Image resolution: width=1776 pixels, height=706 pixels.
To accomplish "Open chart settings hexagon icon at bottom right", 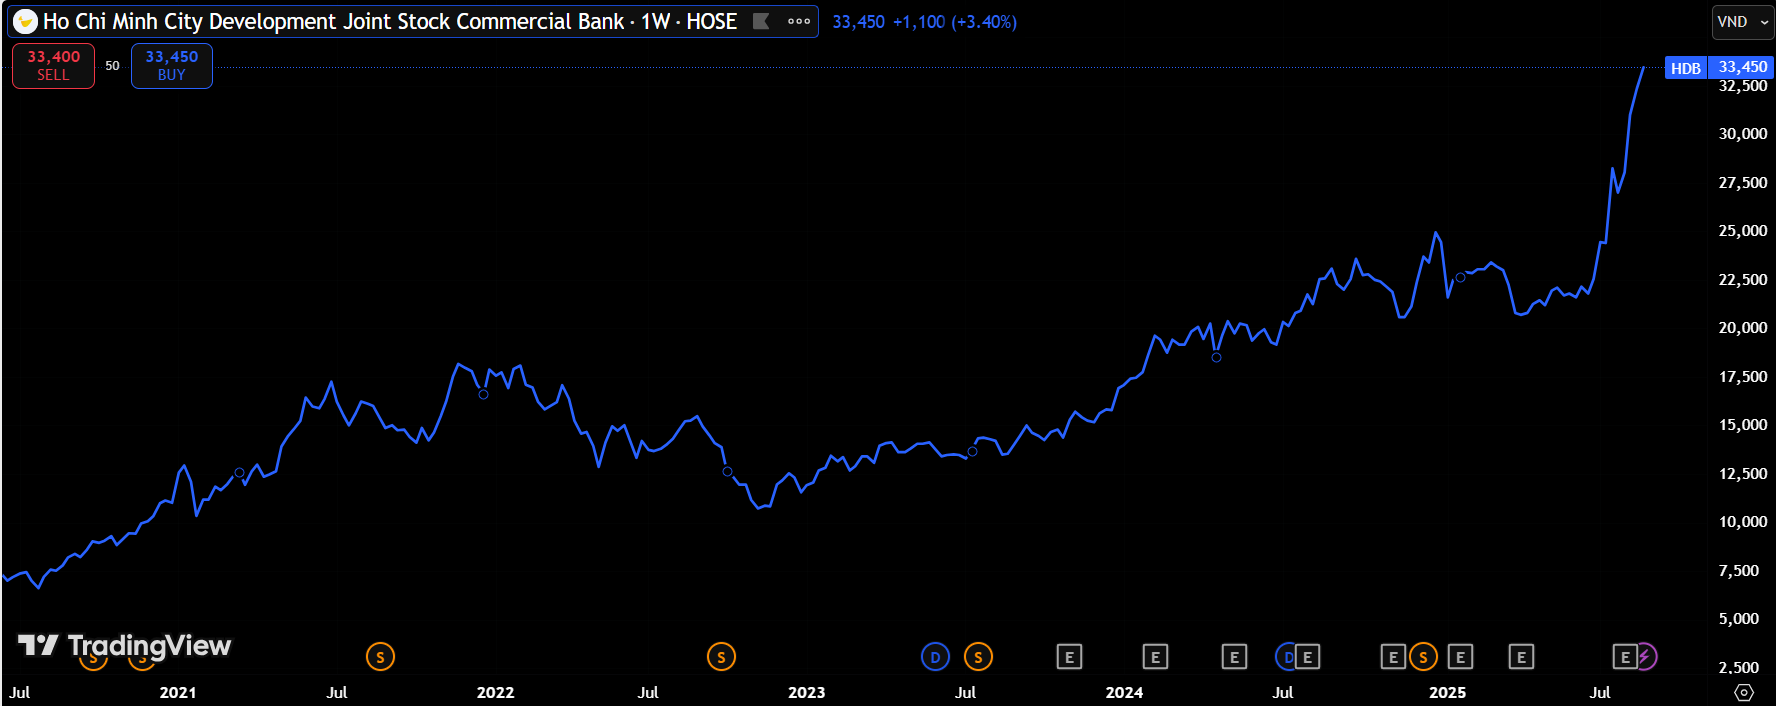I will point(1744,692).
